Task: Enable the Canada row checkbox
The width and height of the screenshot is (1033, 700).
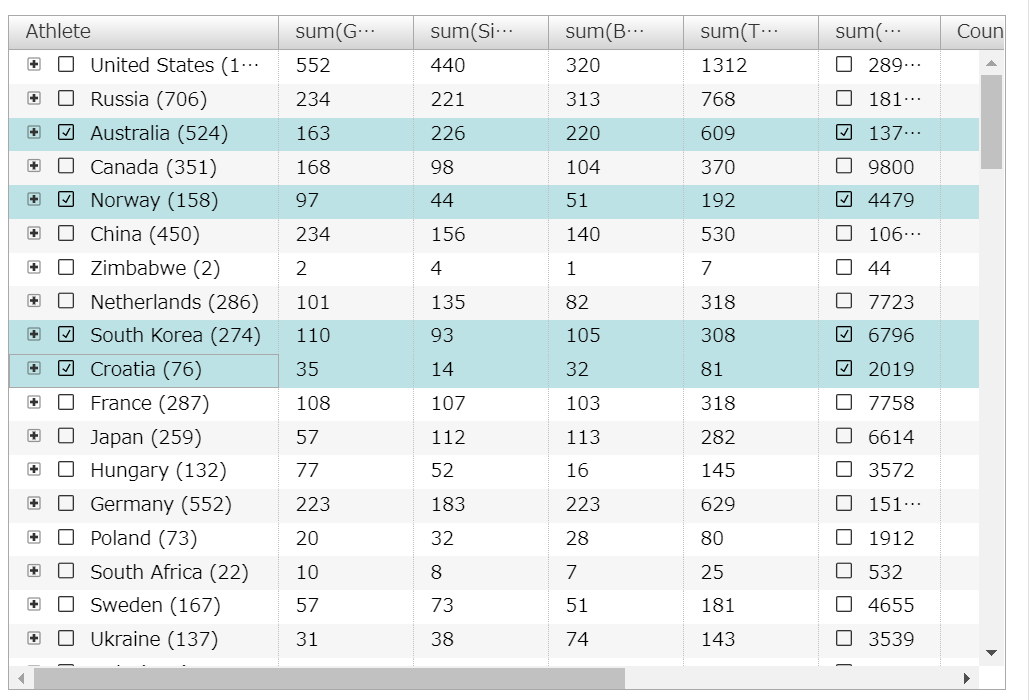Action: tap(66, 166)
